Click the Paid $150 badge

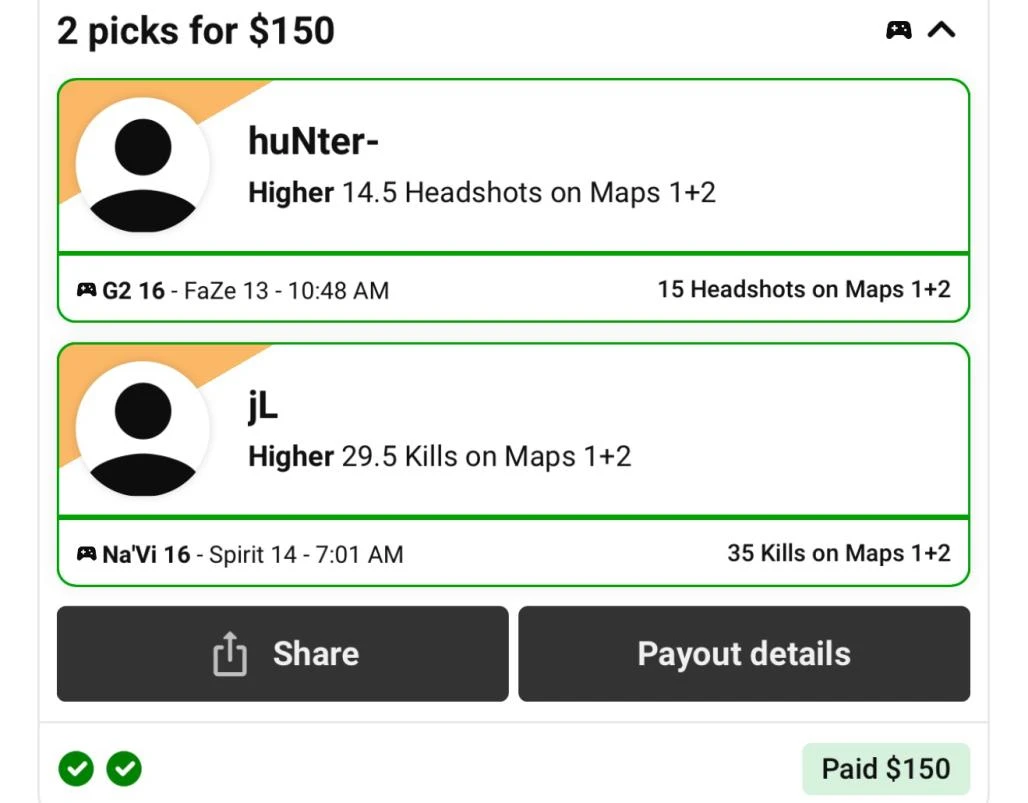point(886,769)
